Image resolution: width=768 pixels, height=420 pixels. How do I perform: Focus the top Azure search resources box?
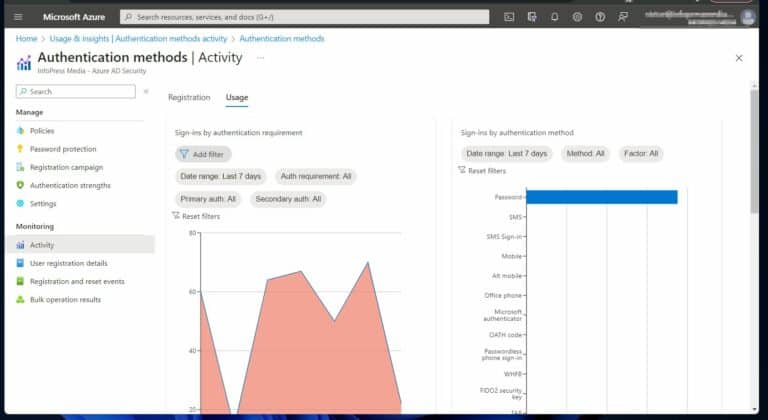(x=305, y=17)
